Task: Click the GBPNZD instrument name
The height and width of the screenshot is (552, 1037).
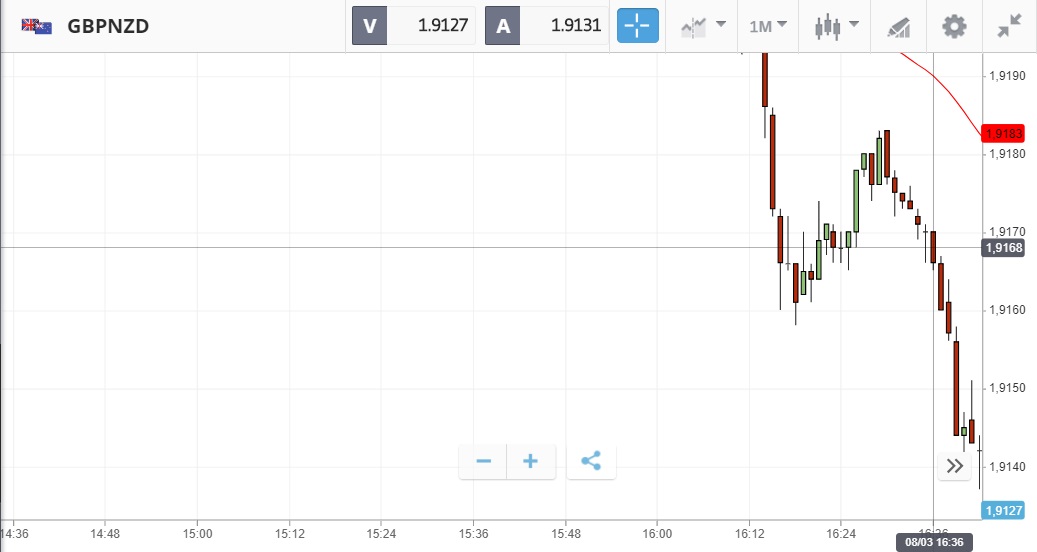Action: click(108, 27)
